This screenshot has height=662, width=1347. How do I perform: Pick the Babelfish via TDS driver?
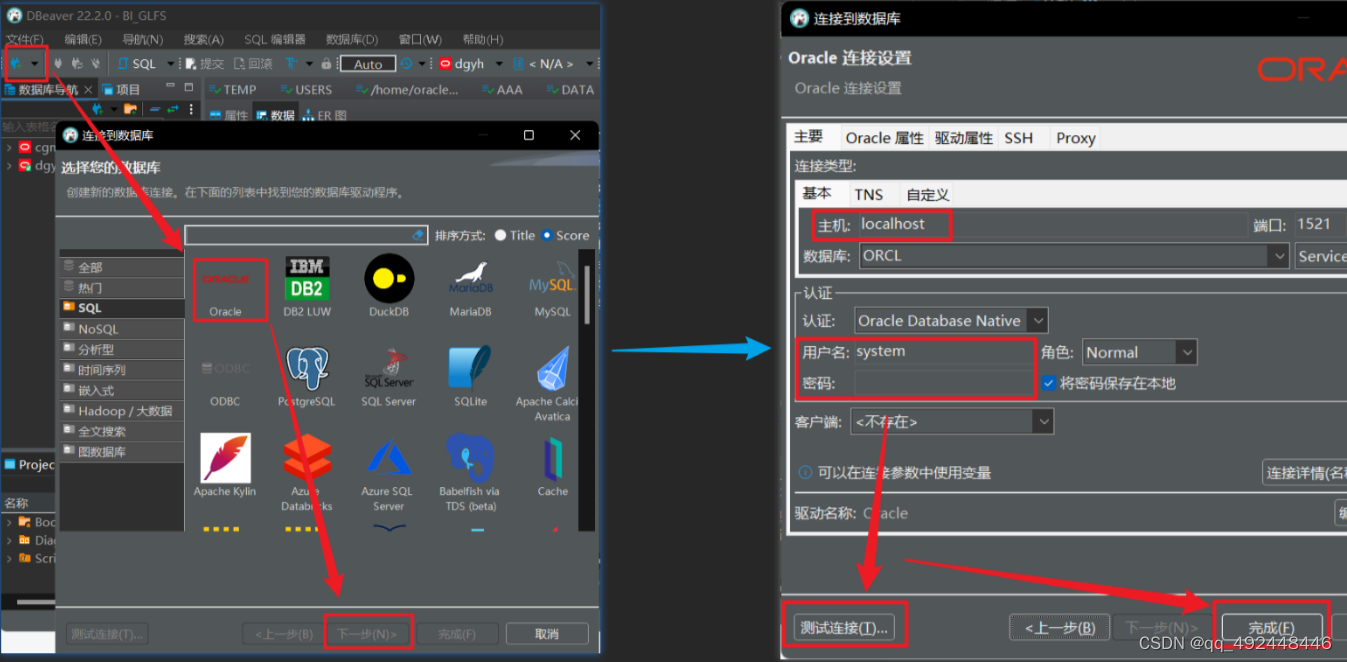pyautogui.click(x=470, y=473)
